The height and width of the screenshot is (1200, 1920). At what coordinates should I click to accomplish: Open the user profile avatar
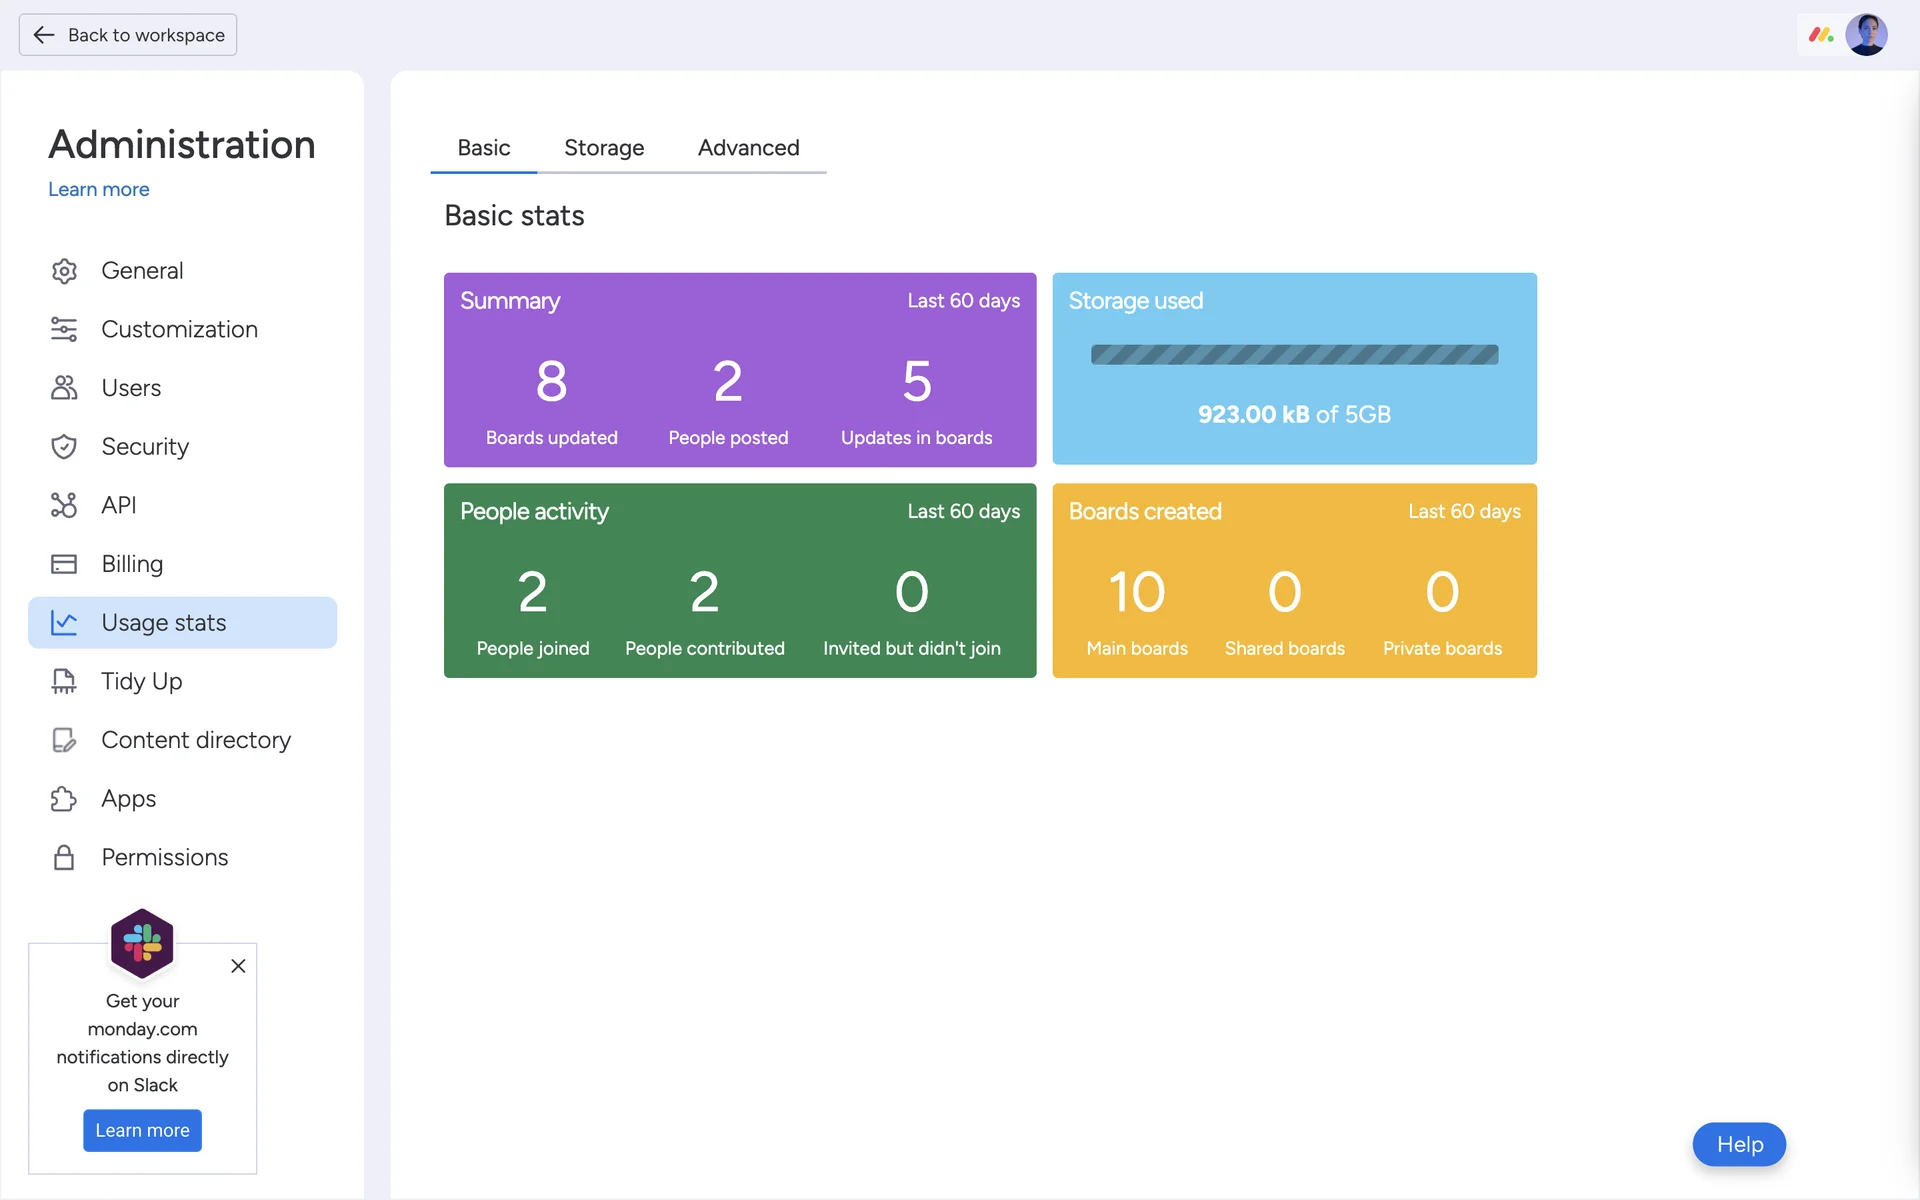(x=1866, y=35)
